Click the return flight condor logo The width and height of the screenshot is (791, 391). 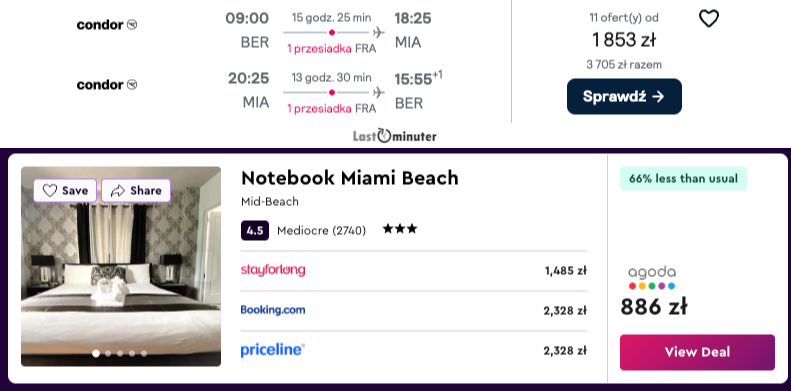[x=106, y=84]
